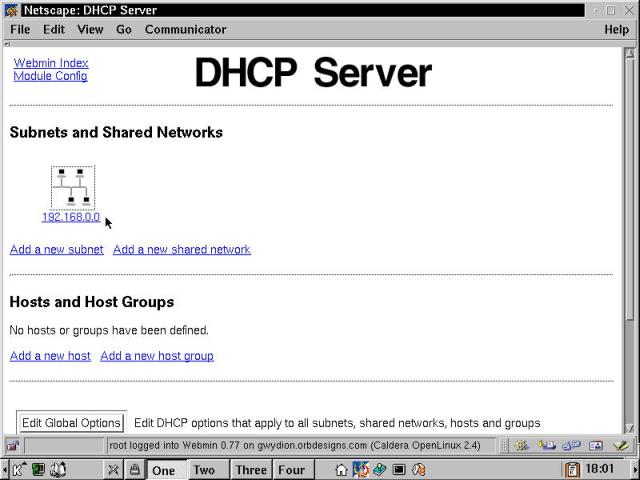Click Add a new subnet link
The image size is (640, 480).
[x=57, y=250]
